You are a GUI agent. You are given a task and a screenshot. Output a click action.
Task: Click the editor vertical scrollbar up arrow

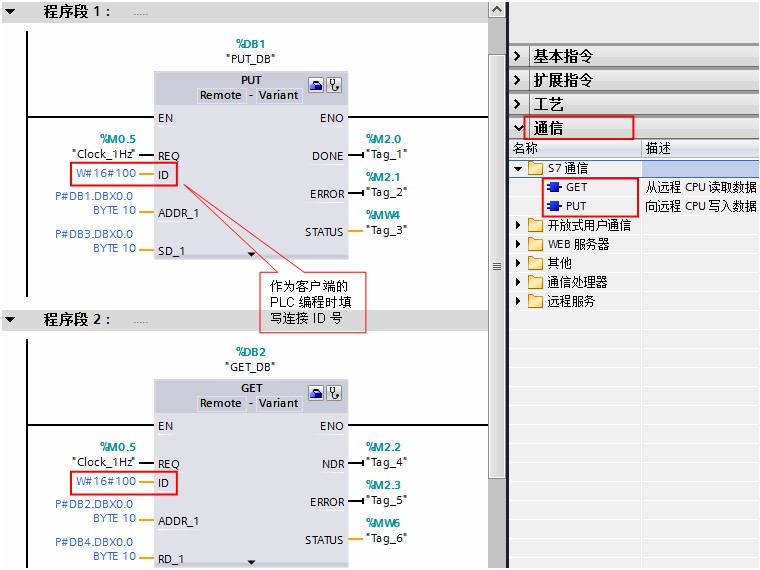click(497, 10)
